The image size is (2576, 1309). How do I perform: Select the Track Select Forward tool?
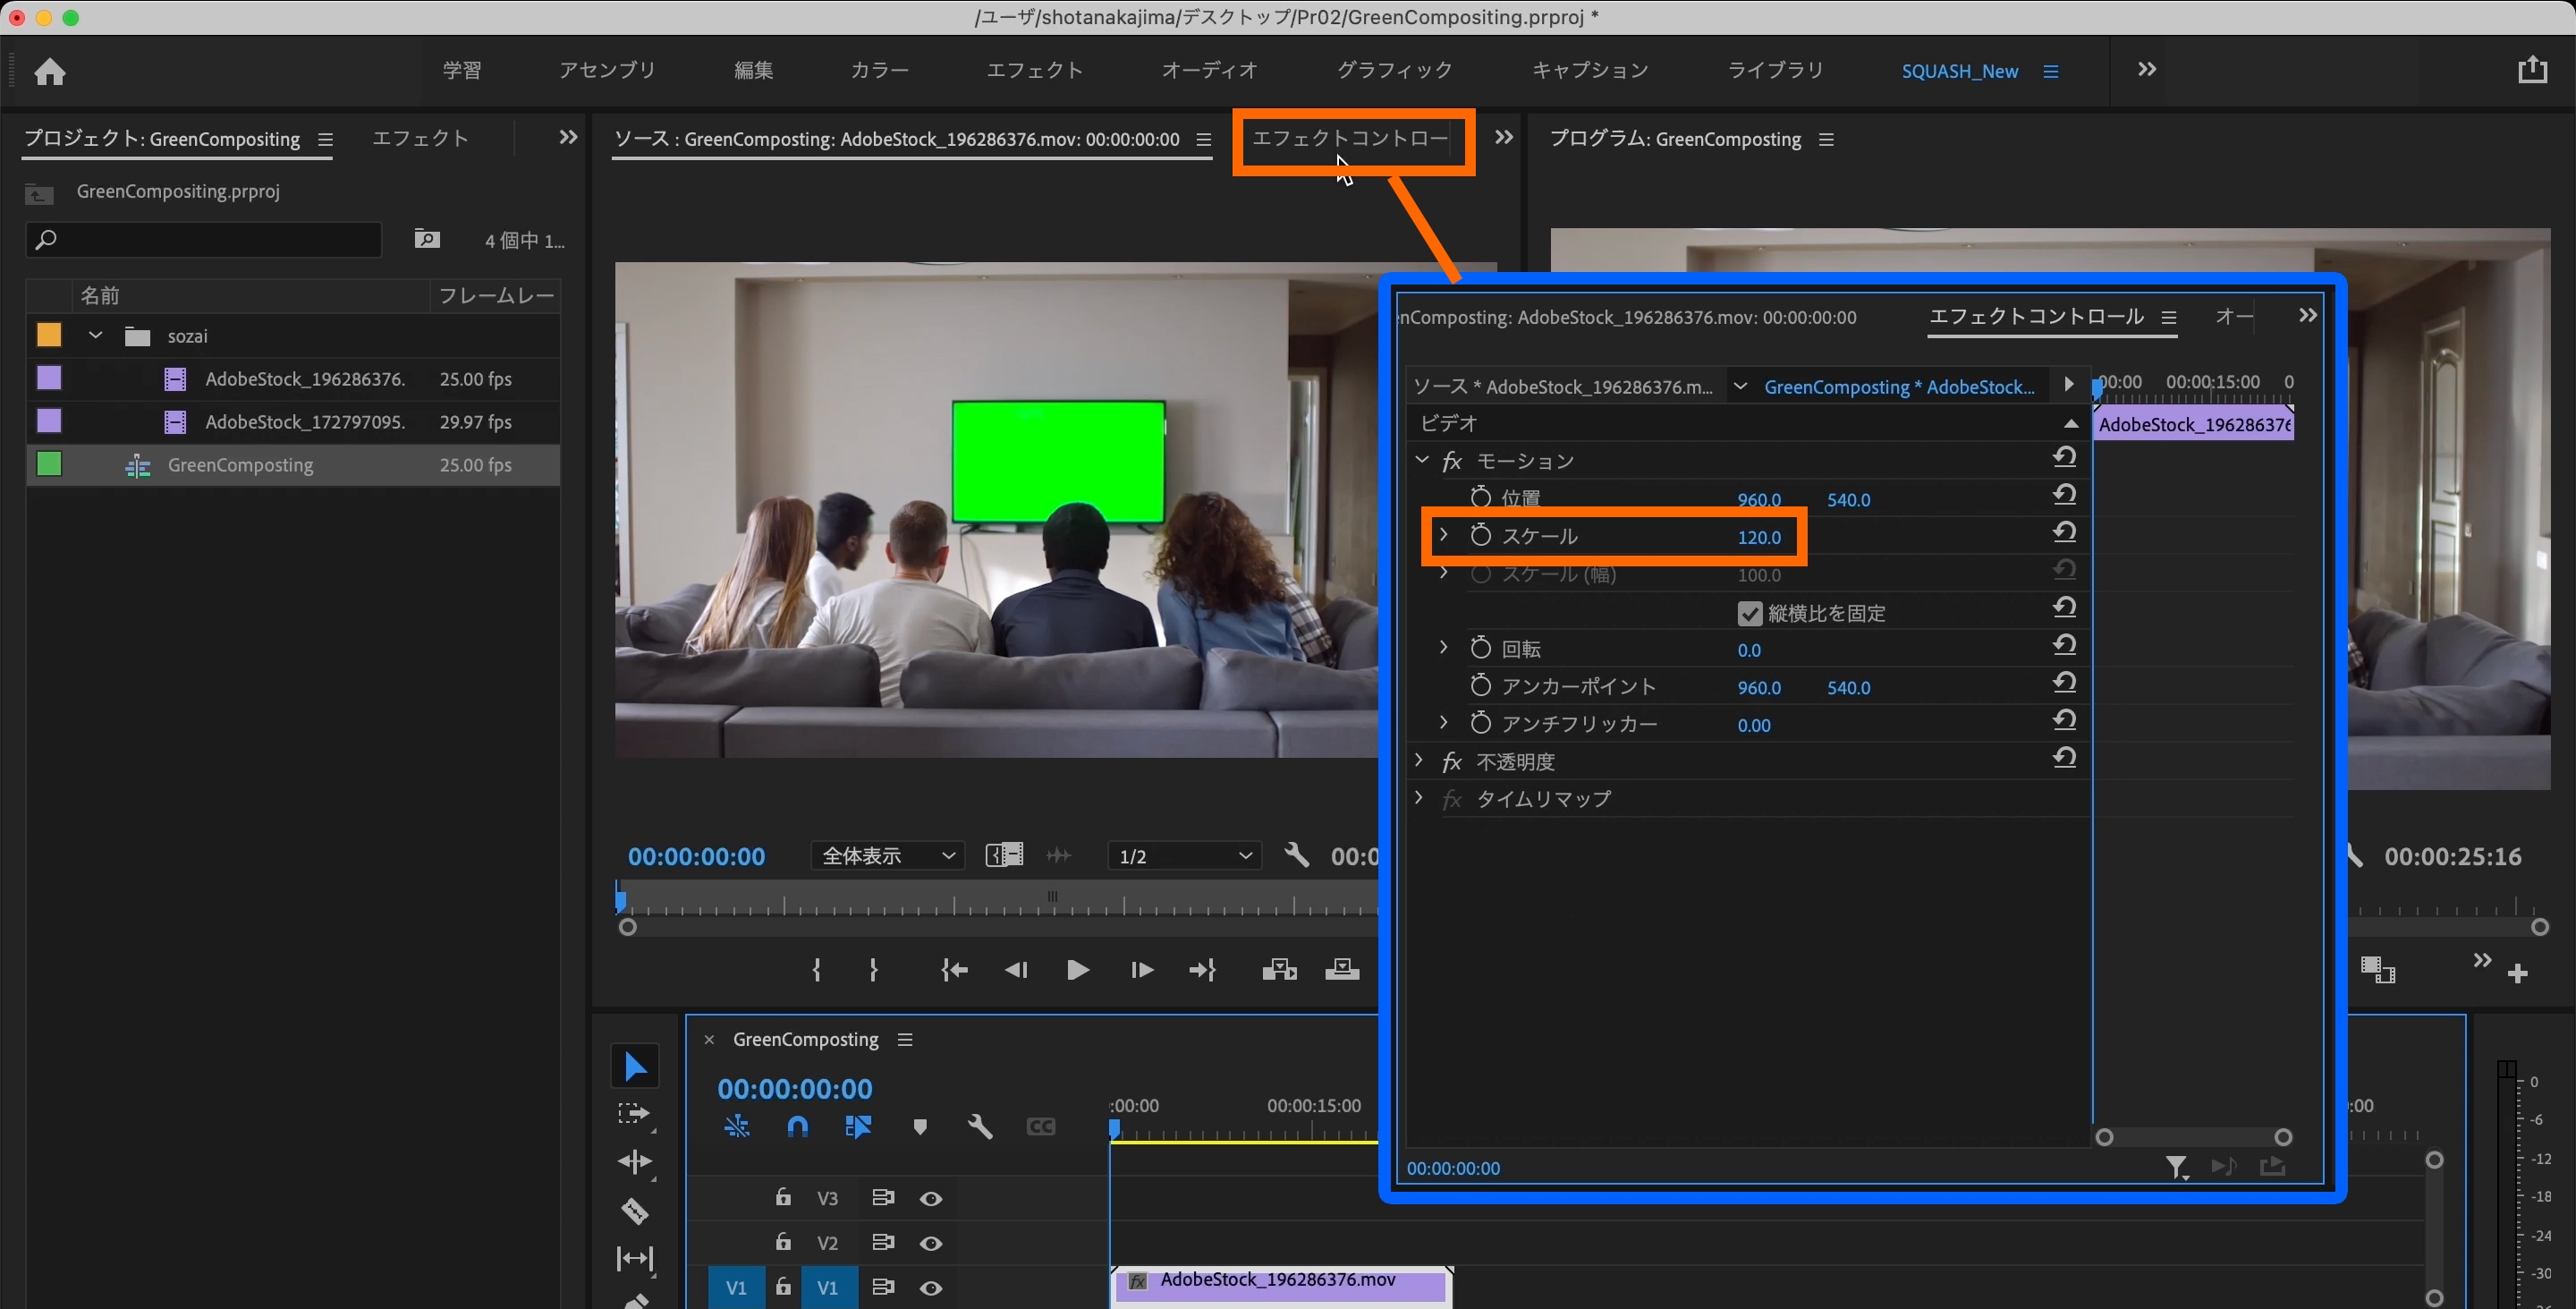[634, 1114]
